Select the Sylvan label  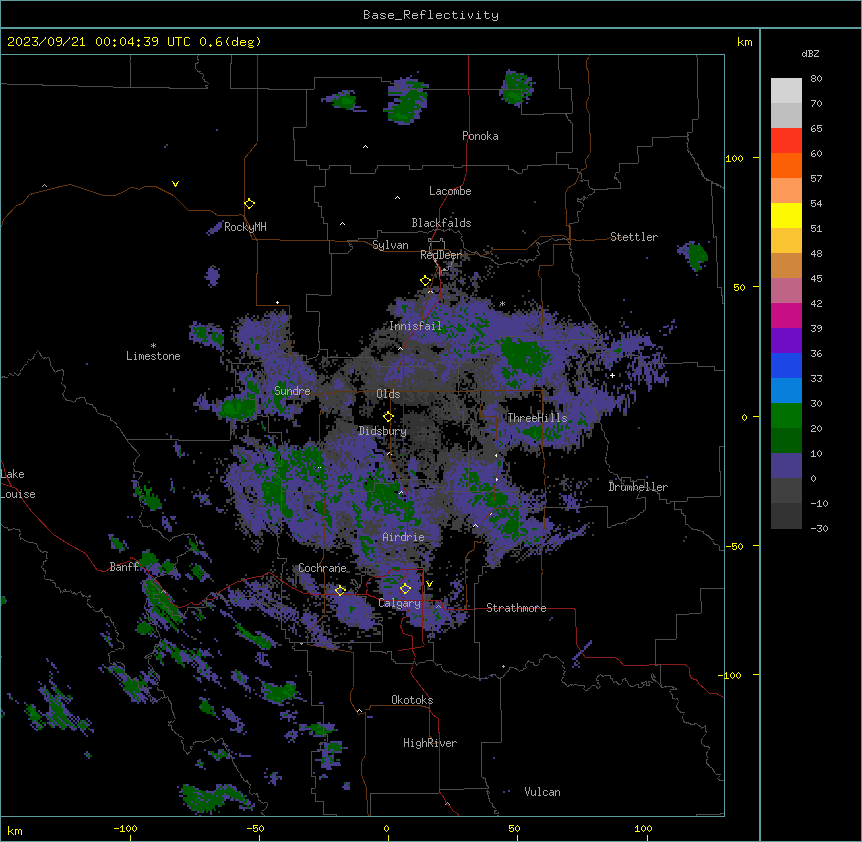click(390, 245)
